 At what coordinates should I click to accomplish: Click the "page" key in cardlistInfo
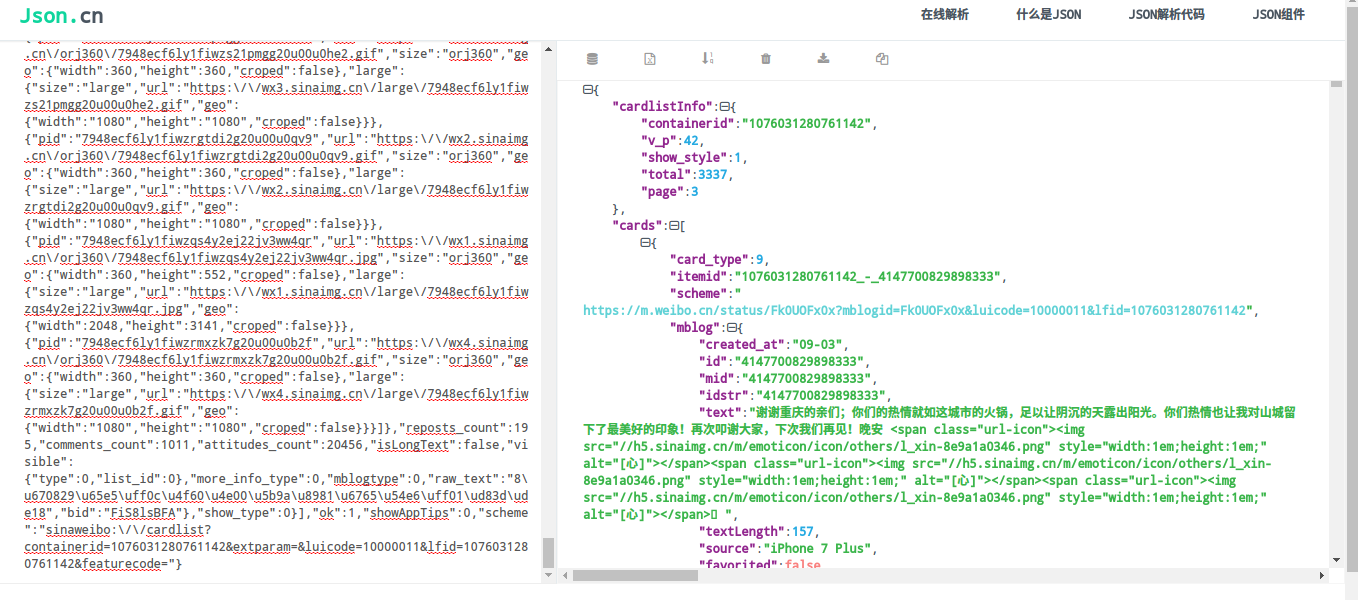[661, 192]
